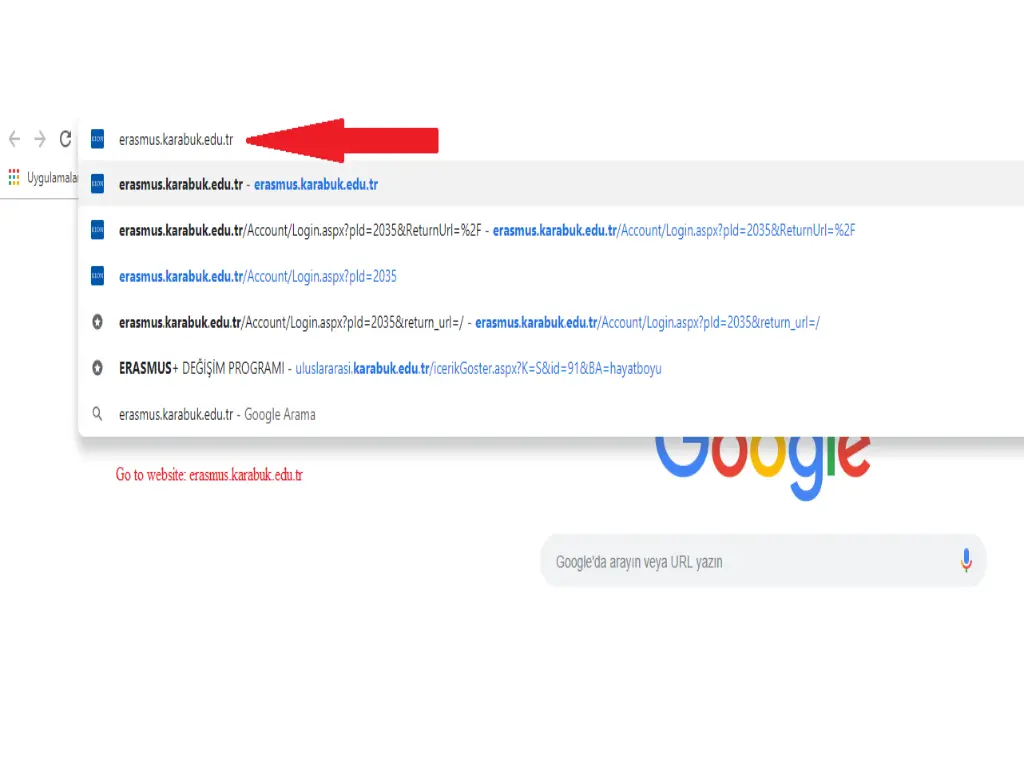Click the site favicon in the address bar

tap(97, 139)
